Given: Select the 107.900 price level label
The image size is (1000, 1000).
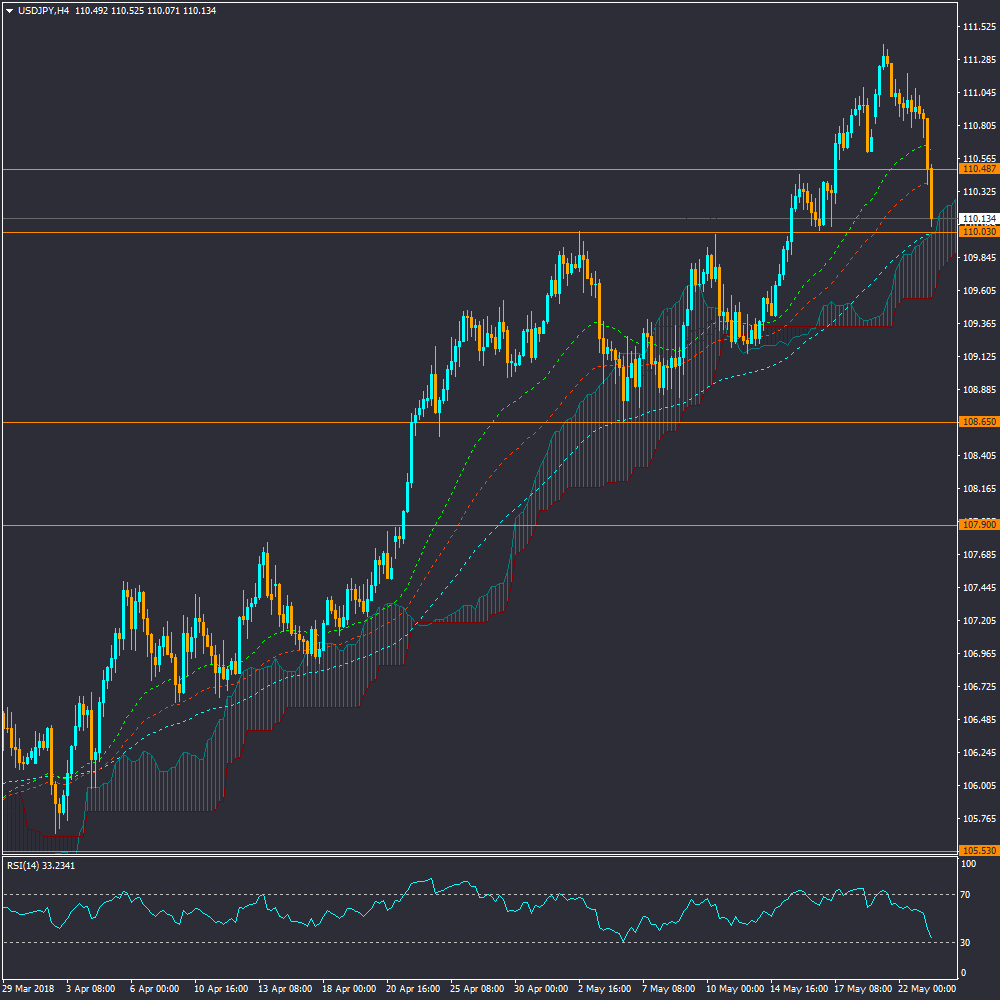Looking at the screenshot, I should click(978, 525).
